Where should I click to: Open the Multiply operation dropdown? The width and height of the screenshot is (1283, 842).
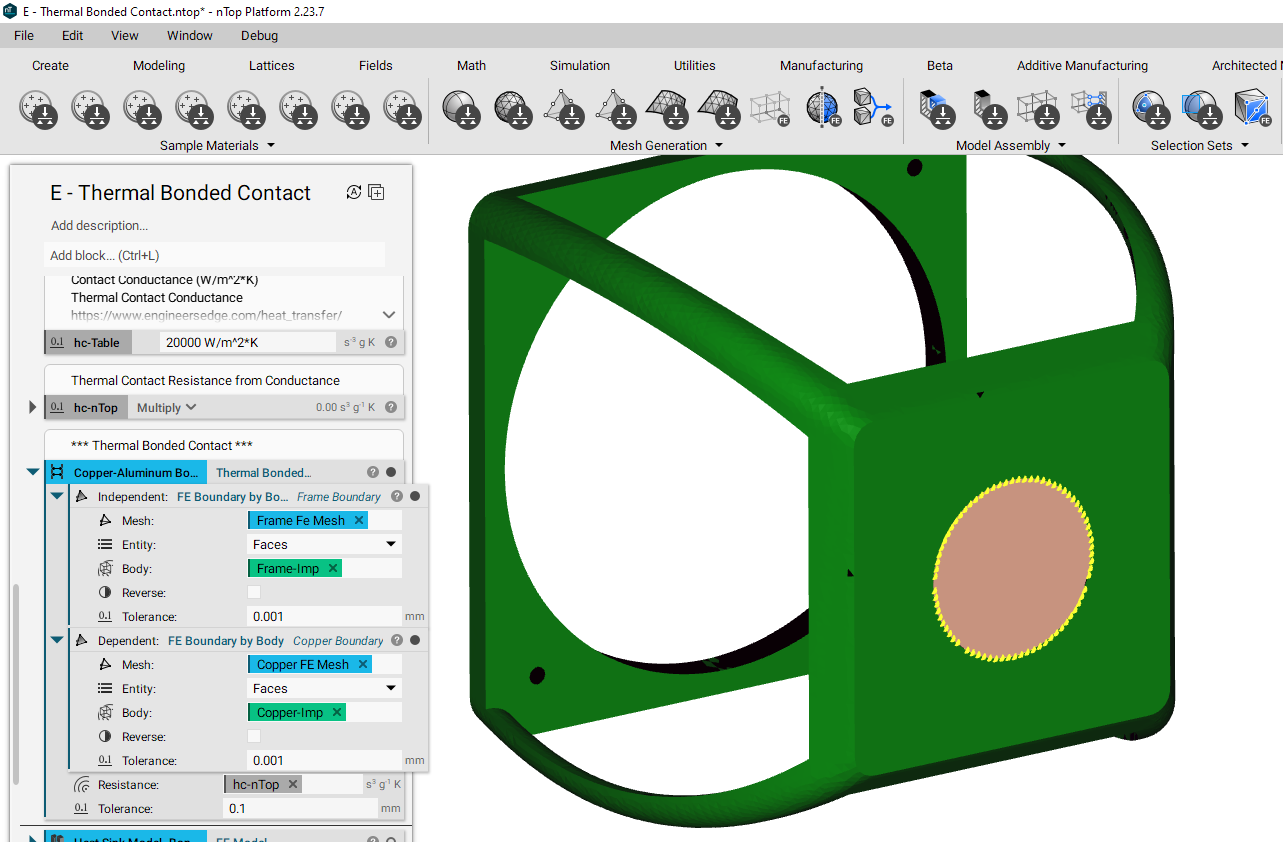167,407
